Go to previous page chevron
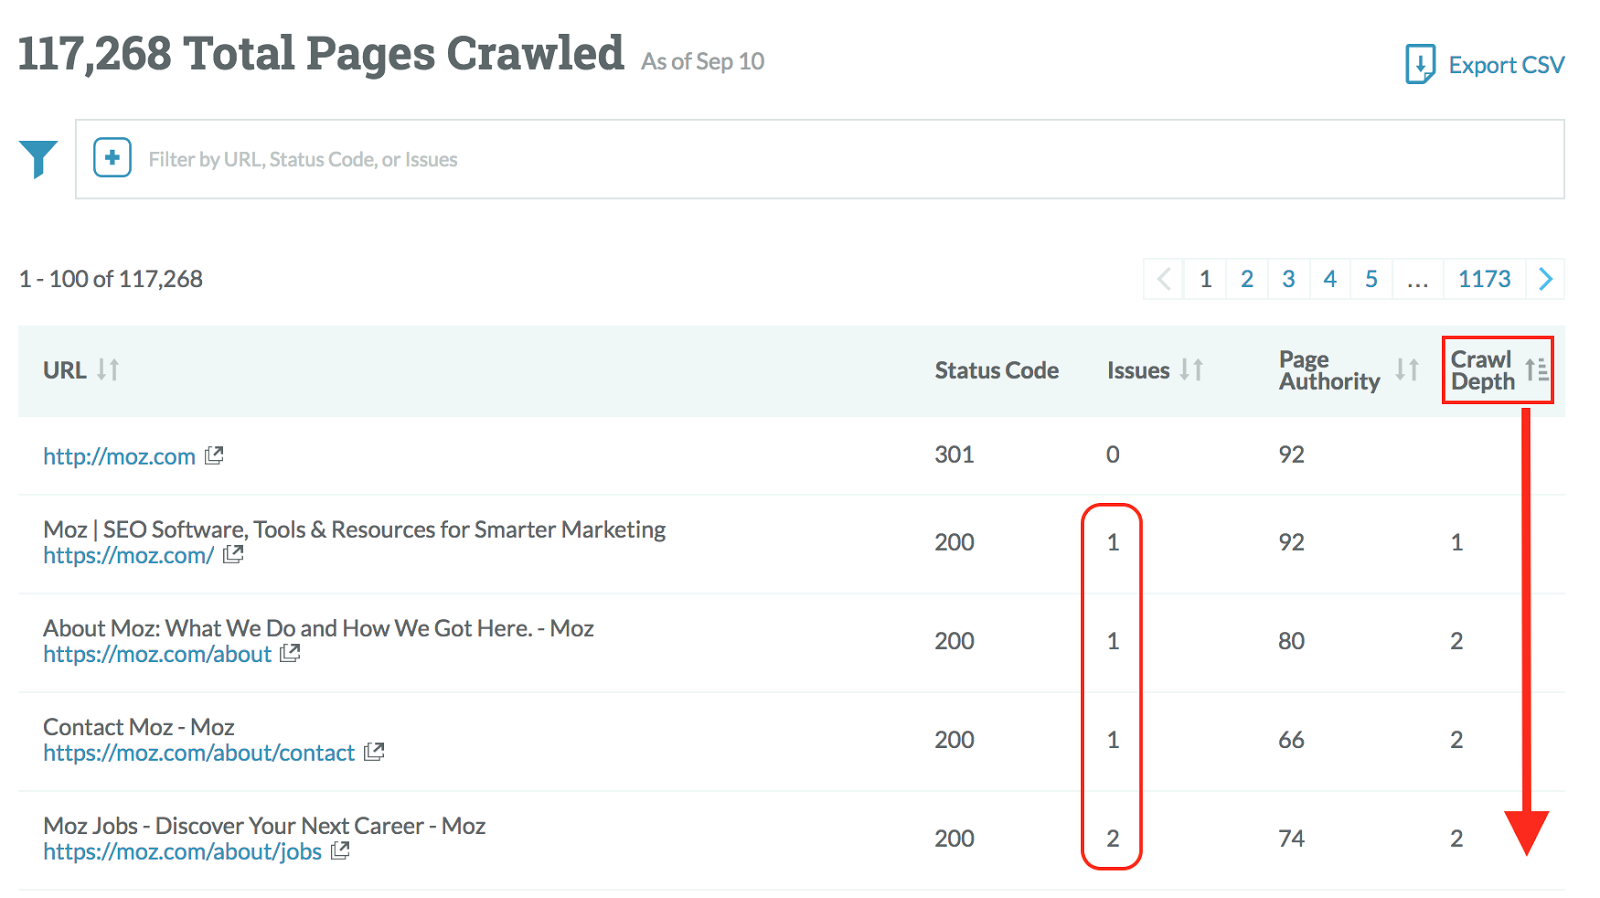 (x=1164, y=279)
